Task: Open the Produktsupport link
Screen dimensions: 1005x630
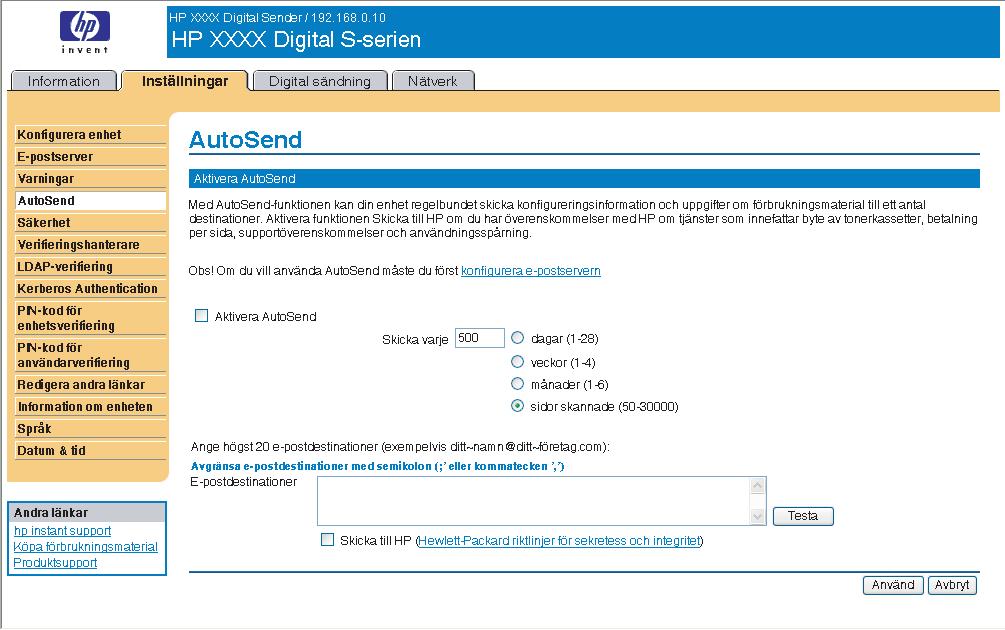Action: tap(55, 563)
